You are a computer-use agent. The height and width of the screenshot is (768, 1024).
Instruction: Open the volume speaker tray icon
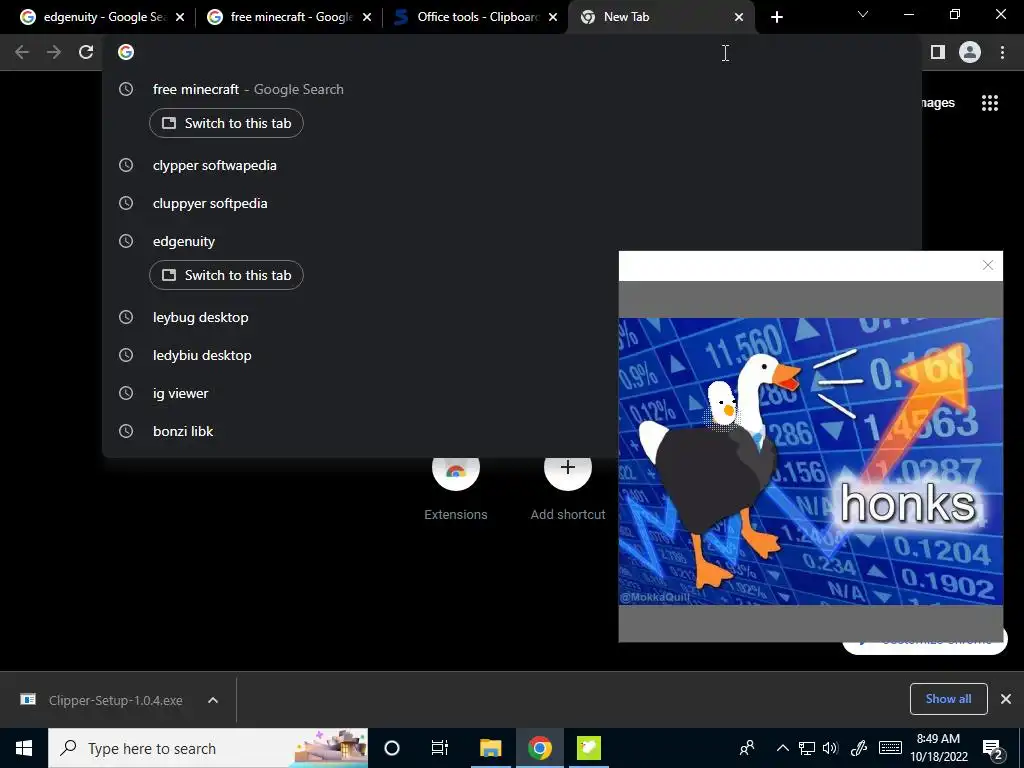click(830, 748)
